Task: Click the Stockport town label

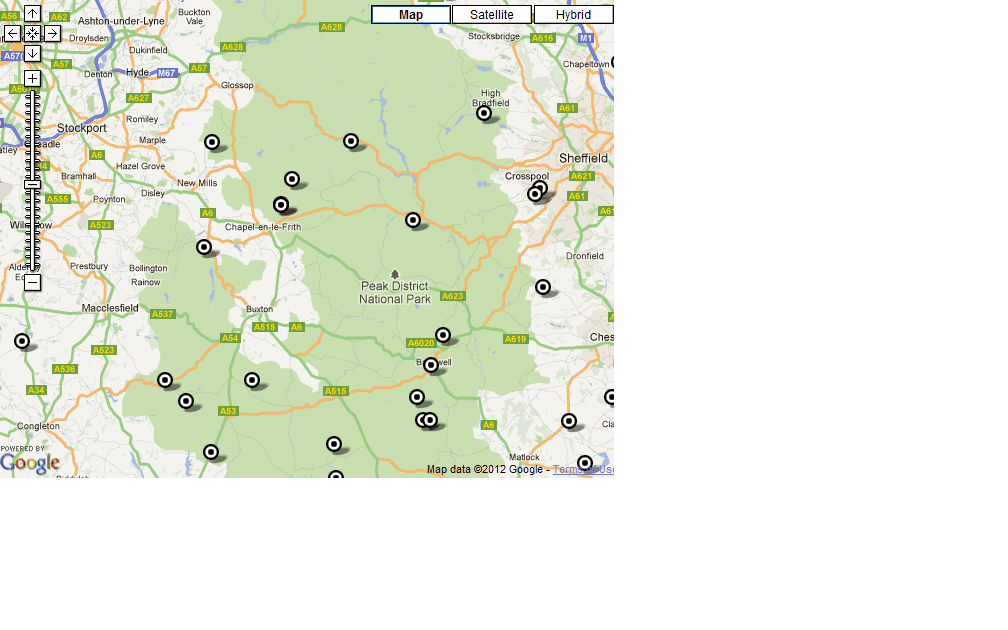Action: click(82, 128)
